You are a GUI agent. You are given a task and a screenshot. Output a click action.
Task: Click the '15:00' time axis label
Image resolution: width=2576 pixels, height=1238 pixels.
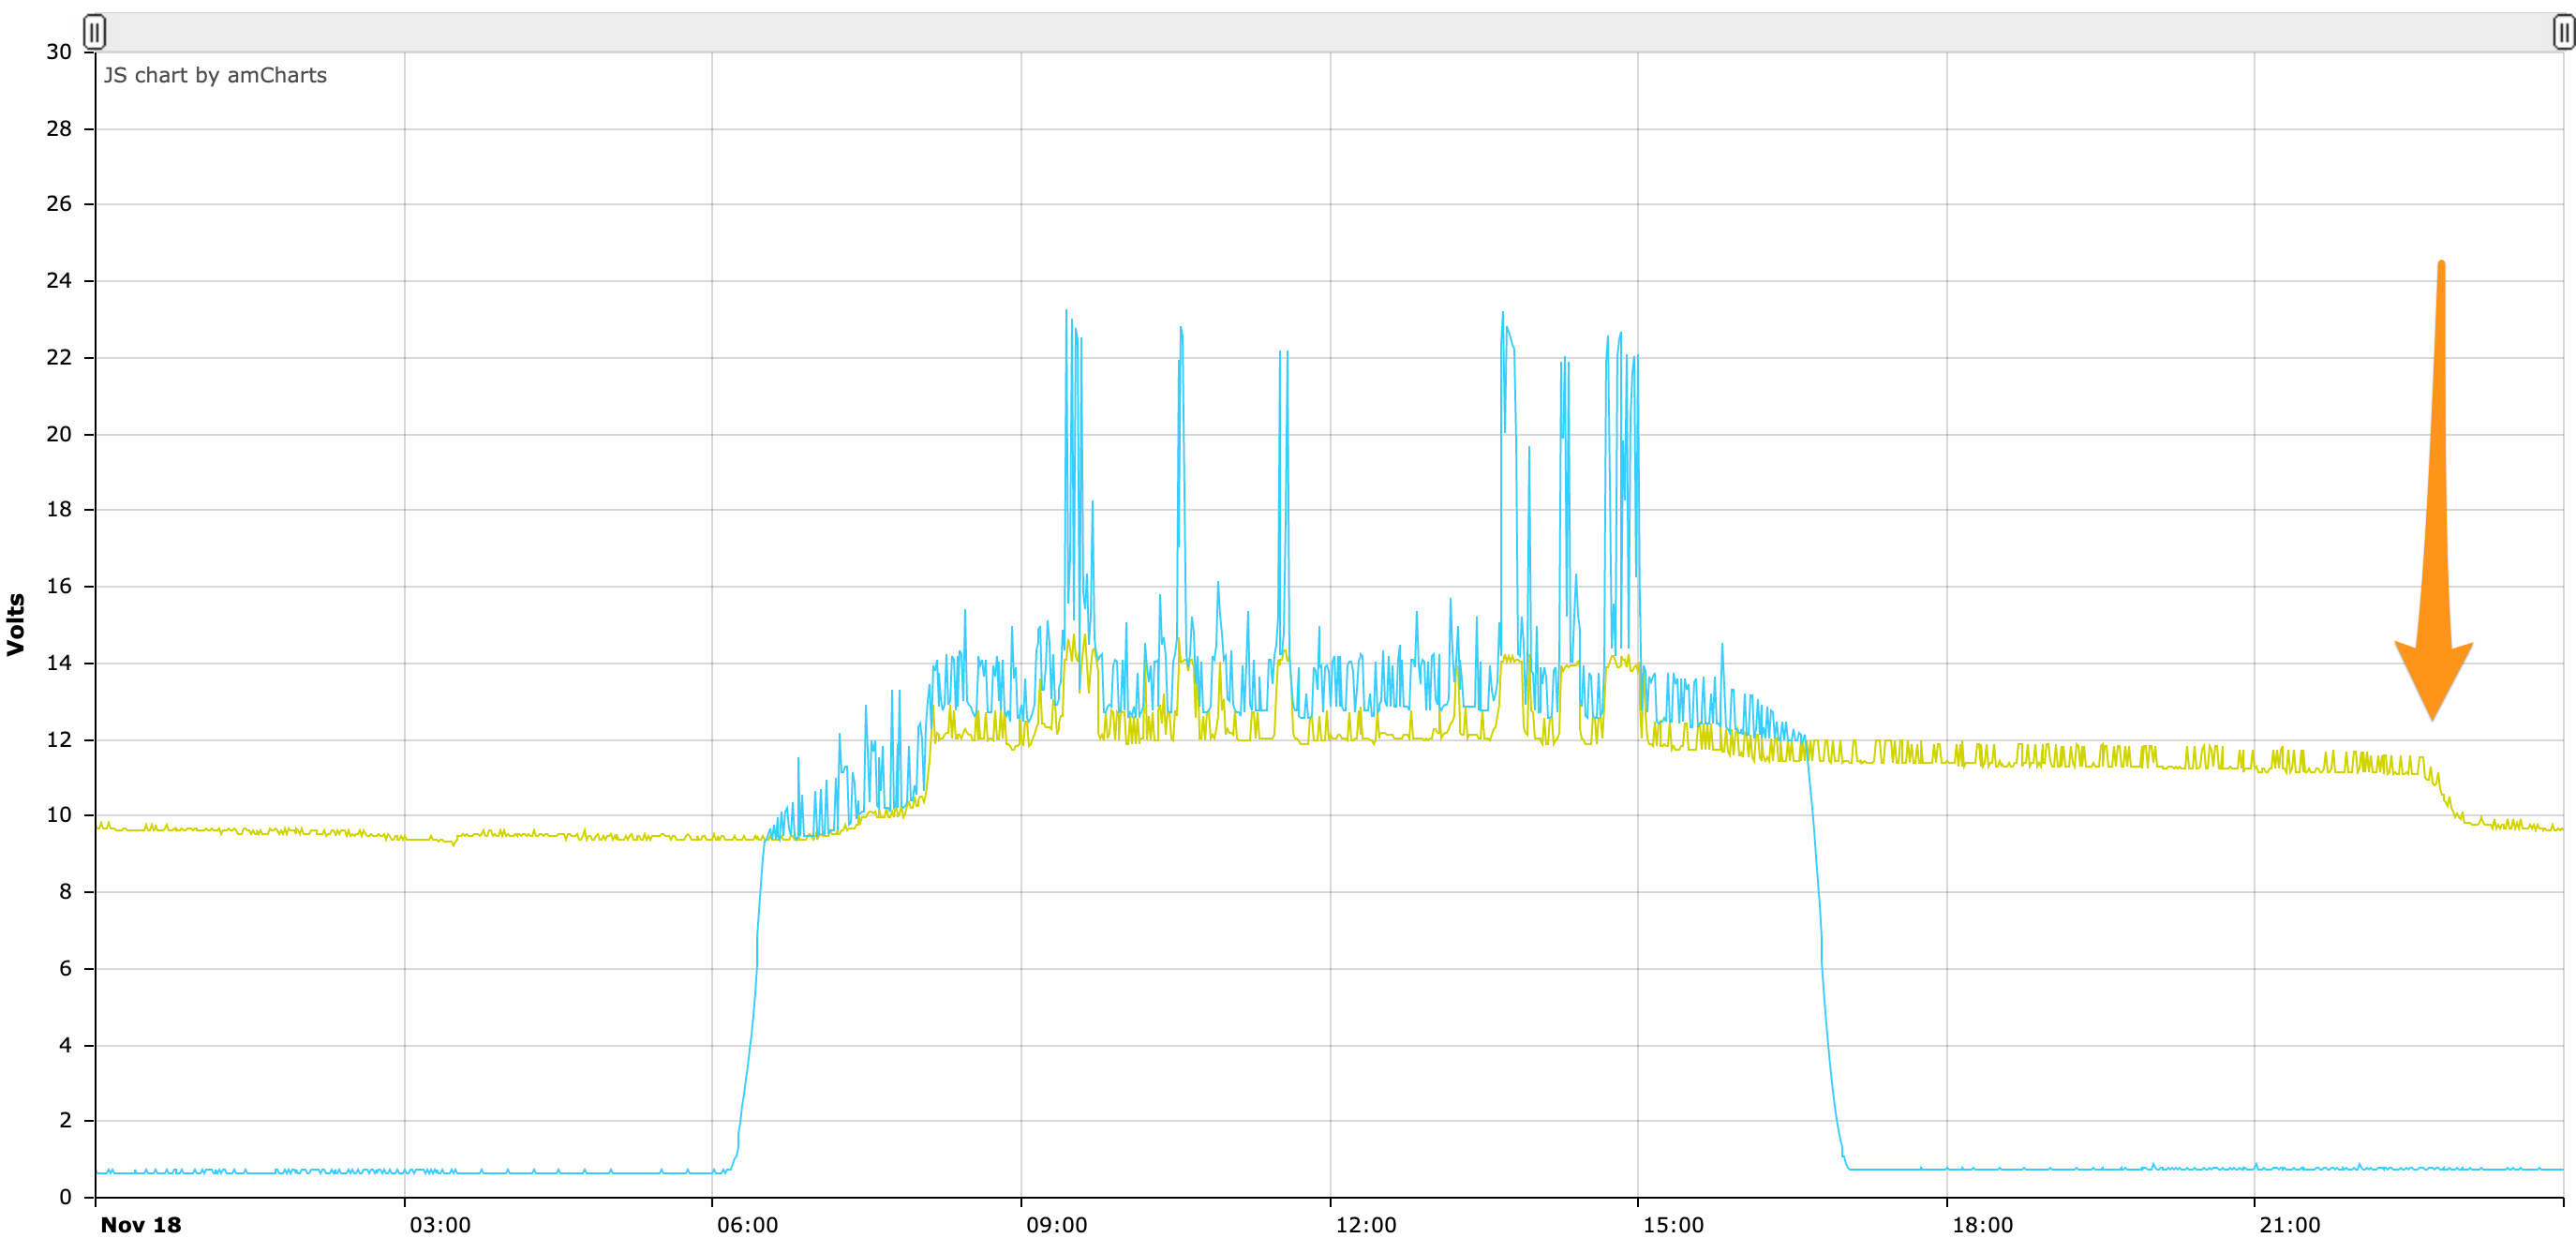(x=1673, y=1224)
